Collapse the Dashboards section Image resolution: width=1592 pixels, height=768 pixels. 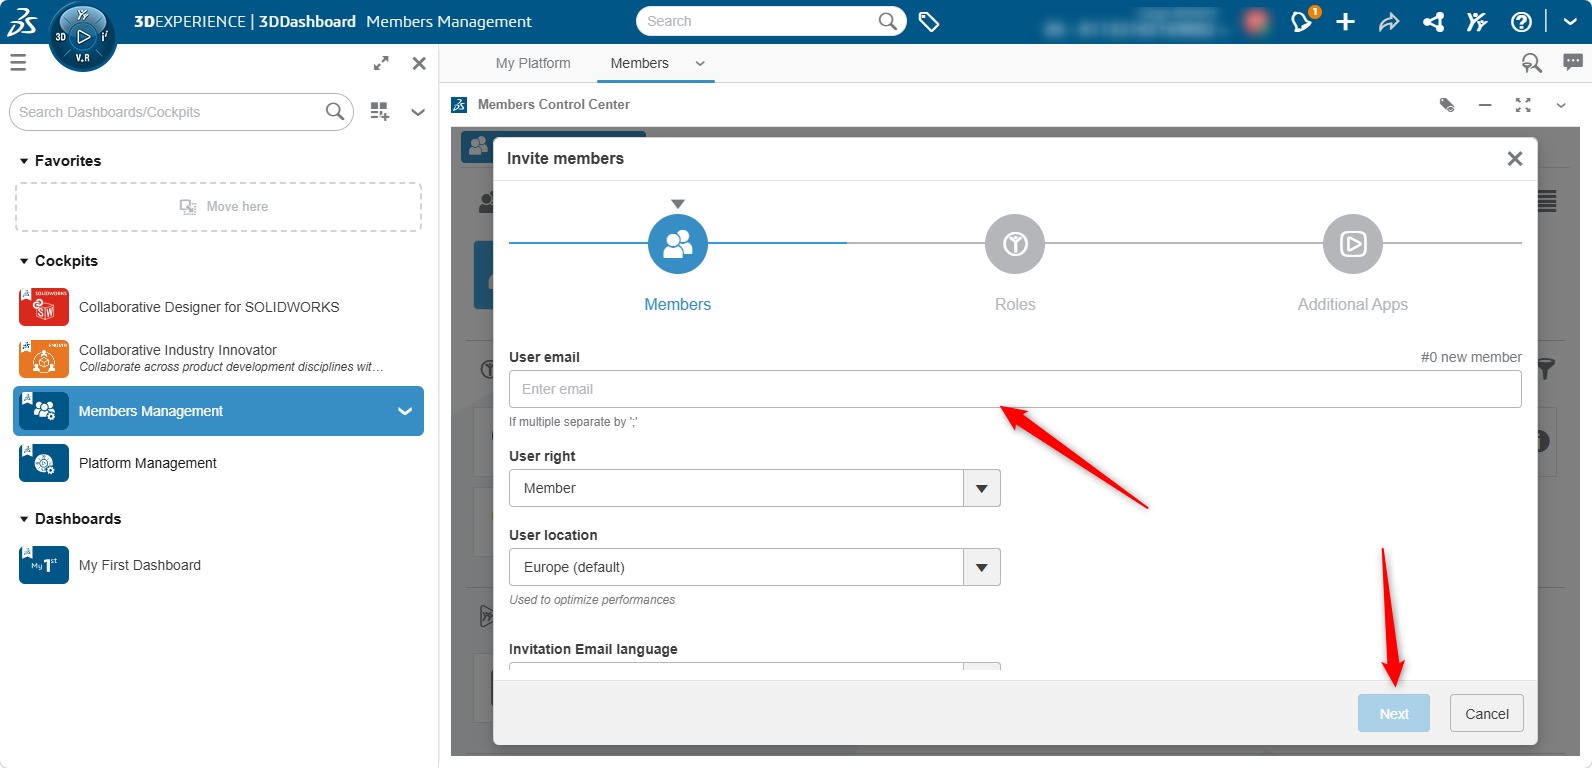24,519
